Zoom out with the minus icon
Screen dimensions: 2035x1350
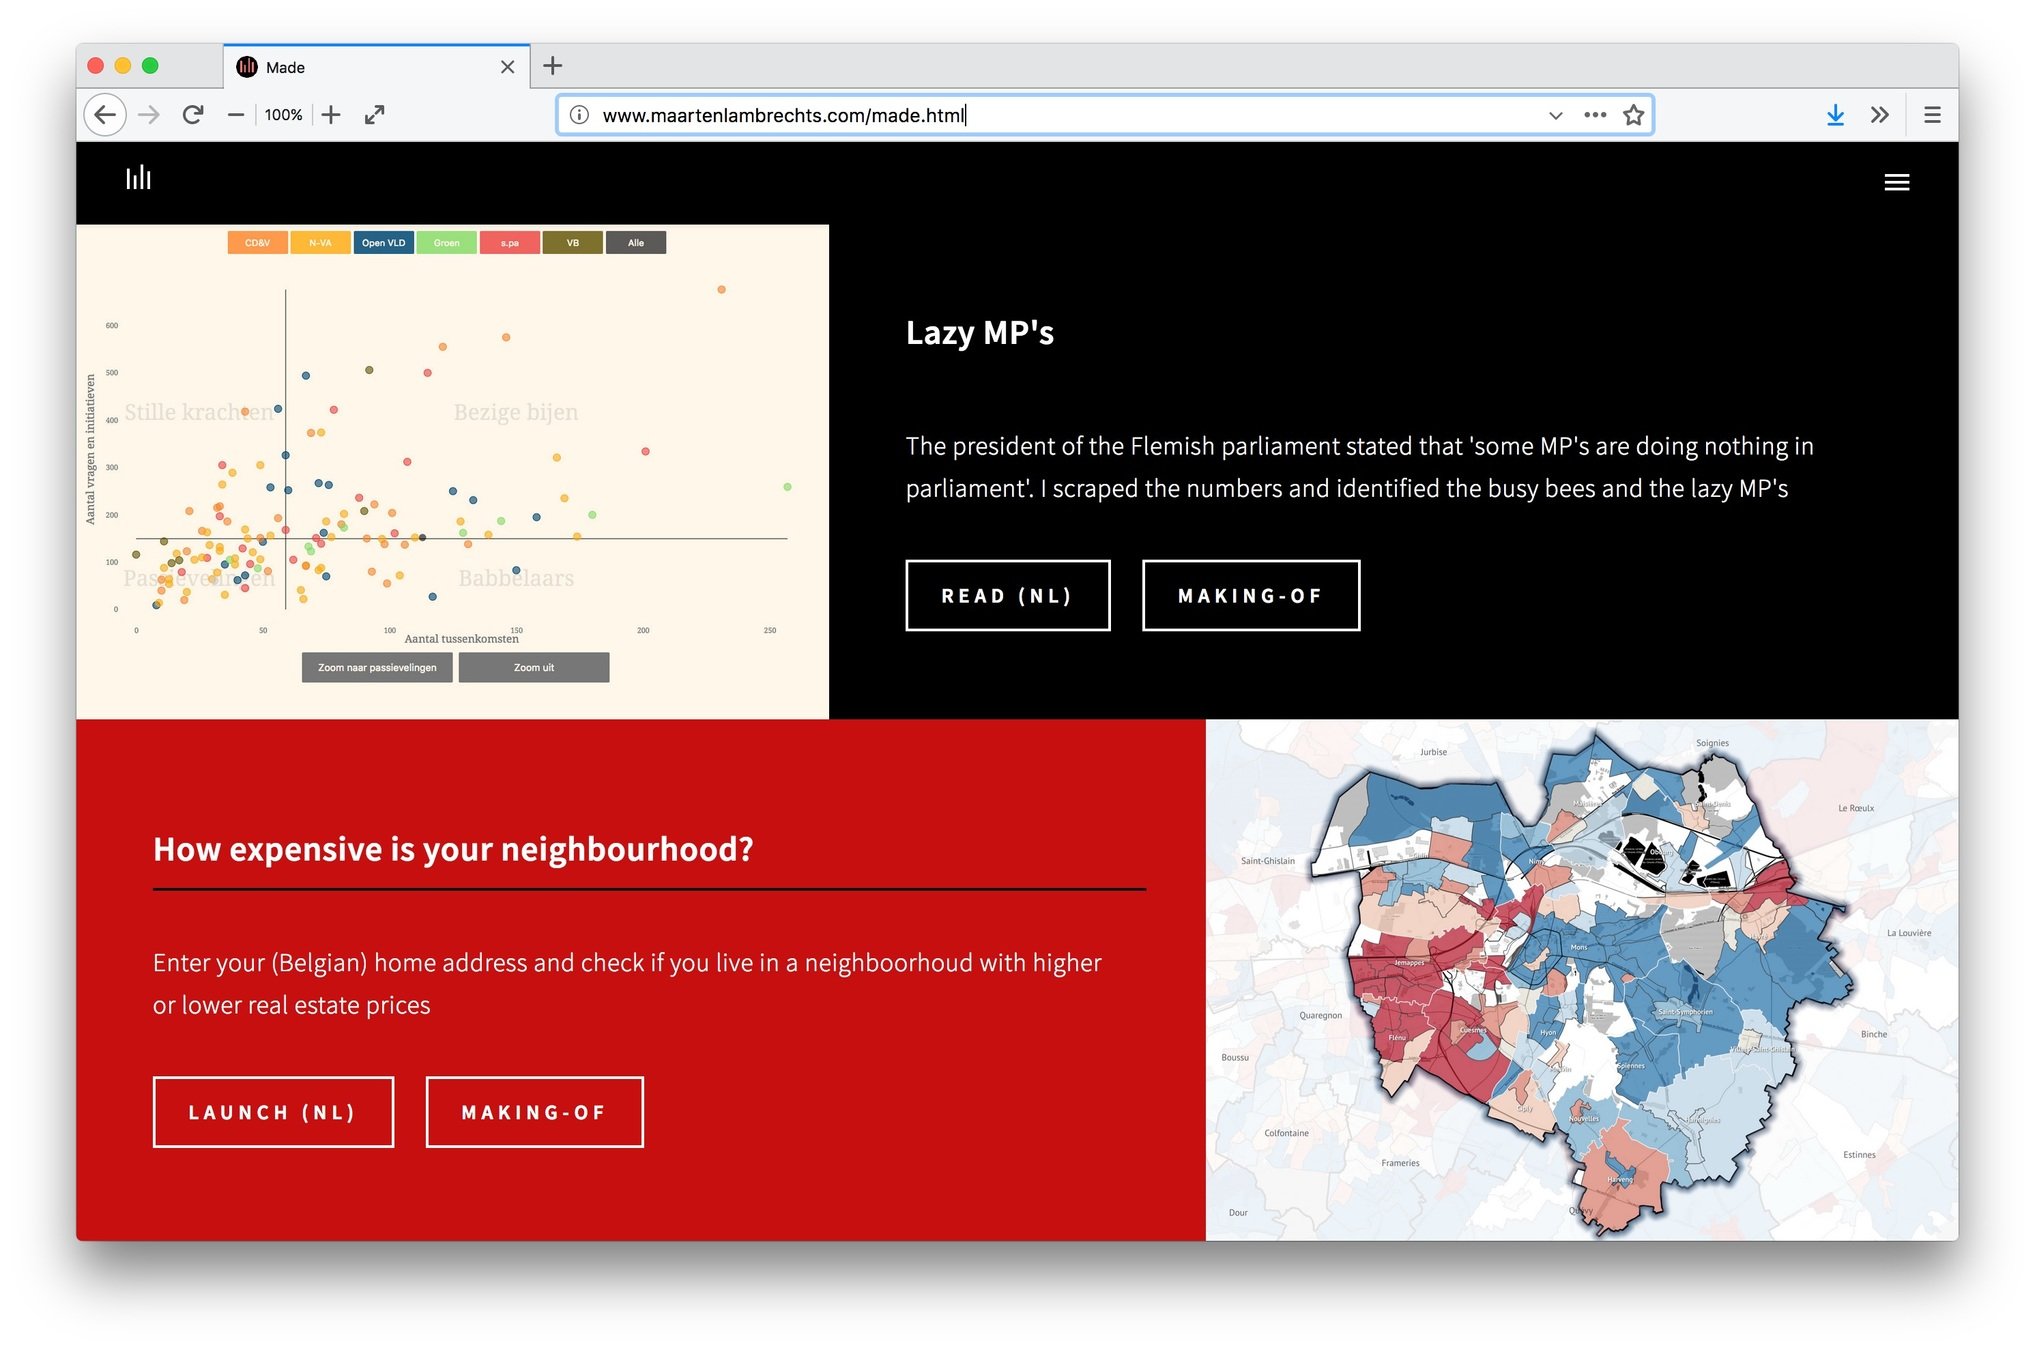click(236, 115)
